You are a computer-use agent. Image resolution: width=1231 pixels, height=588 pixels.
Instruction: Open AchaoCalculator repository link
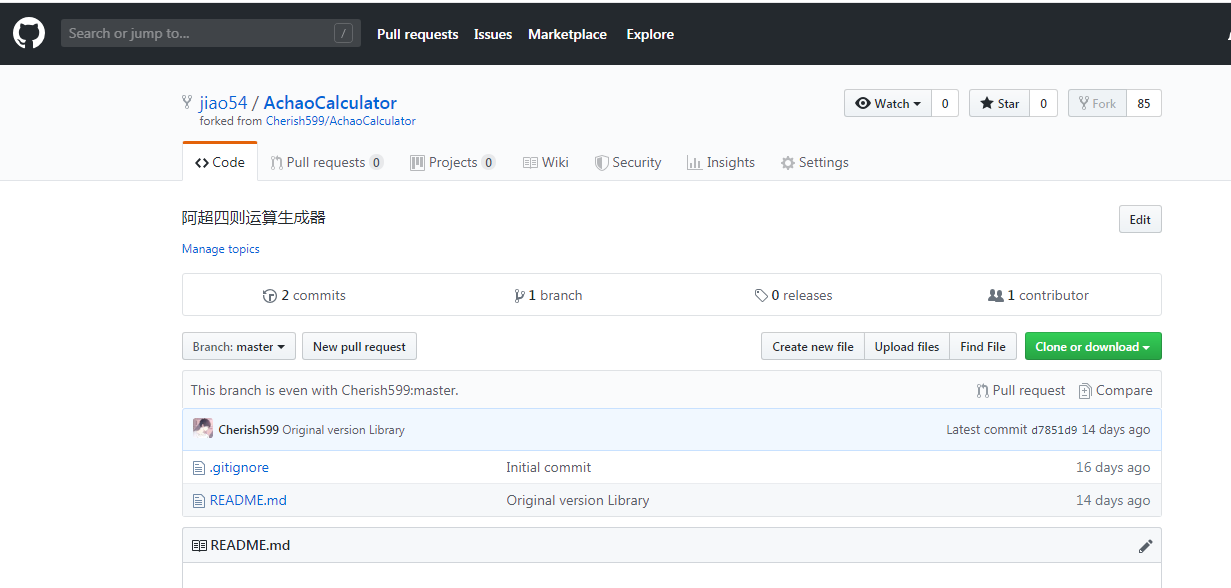click(330, 103)
